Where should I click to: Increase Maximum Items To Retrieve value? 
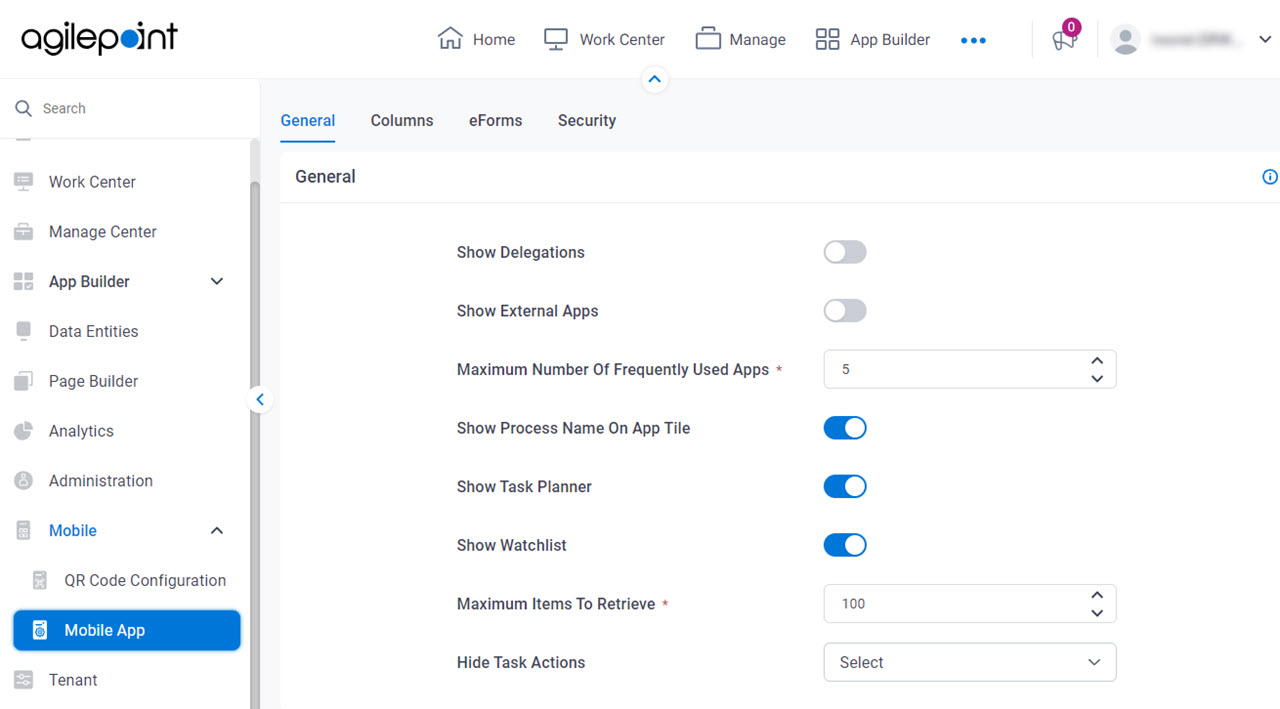(1097, 595)
